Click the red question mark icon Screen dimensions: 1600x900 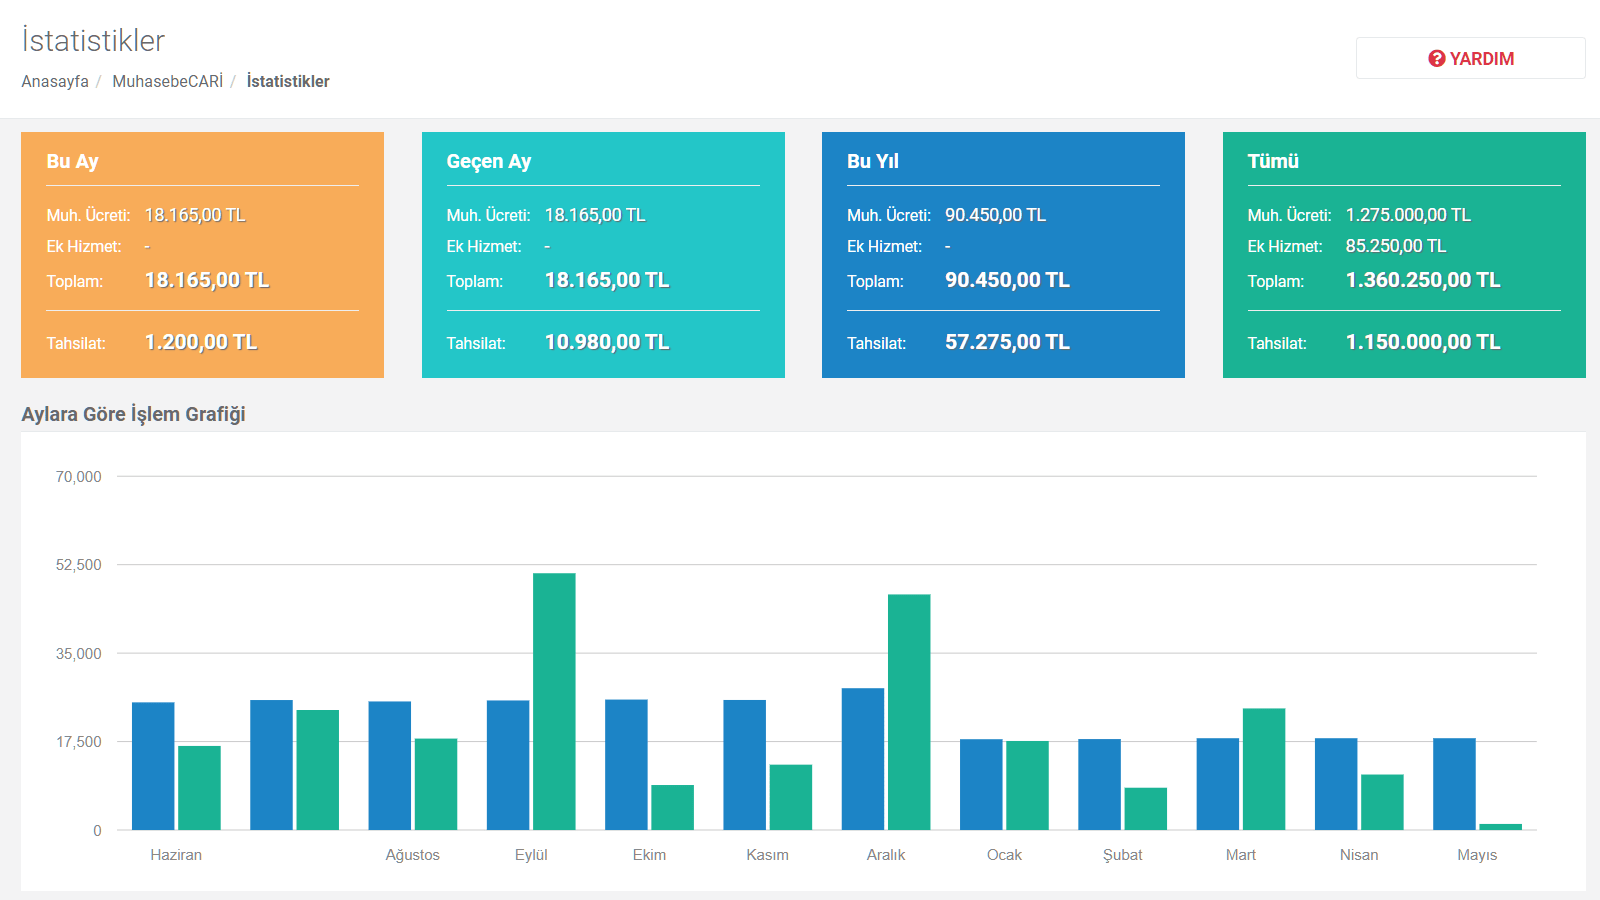1437,59
